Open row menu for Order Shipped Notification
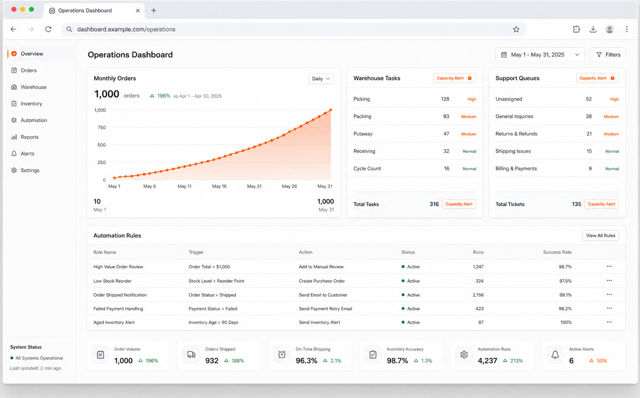Image resolution: width=640 pixels, height=398 pixels. [609, 295]
